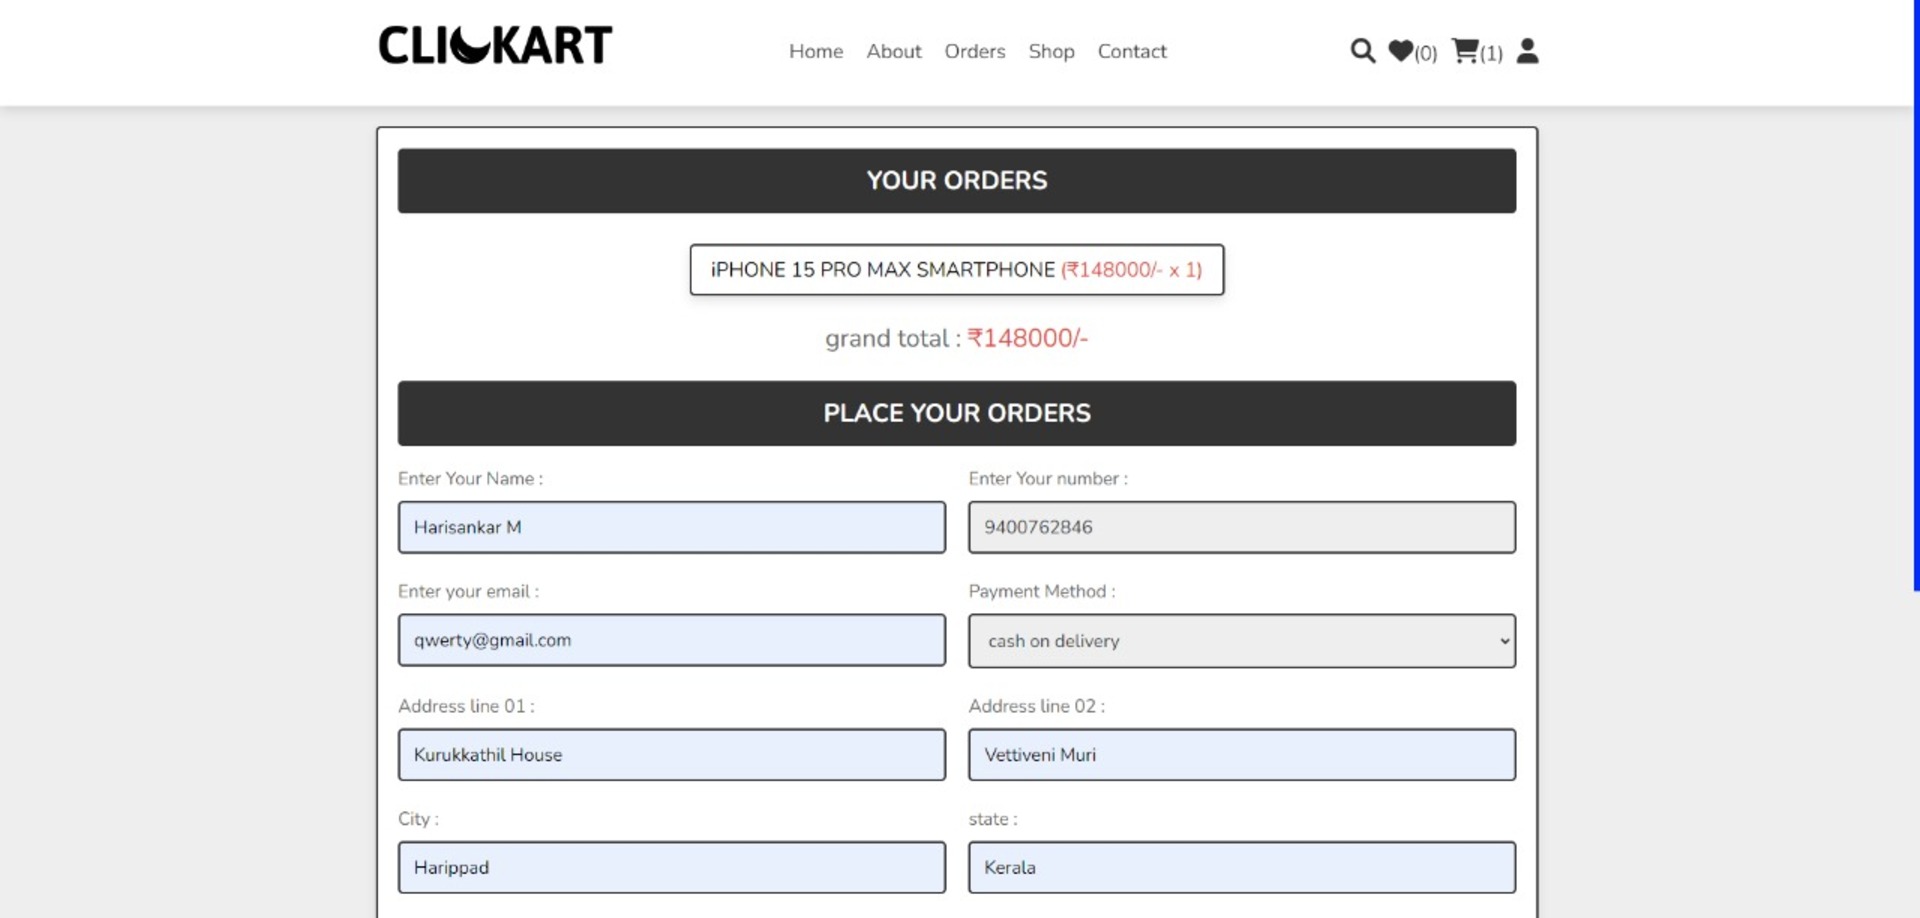Expand the Payment Method dropdown
This screenshot has height=918, width=1920.
click(x=1242, y=641)
